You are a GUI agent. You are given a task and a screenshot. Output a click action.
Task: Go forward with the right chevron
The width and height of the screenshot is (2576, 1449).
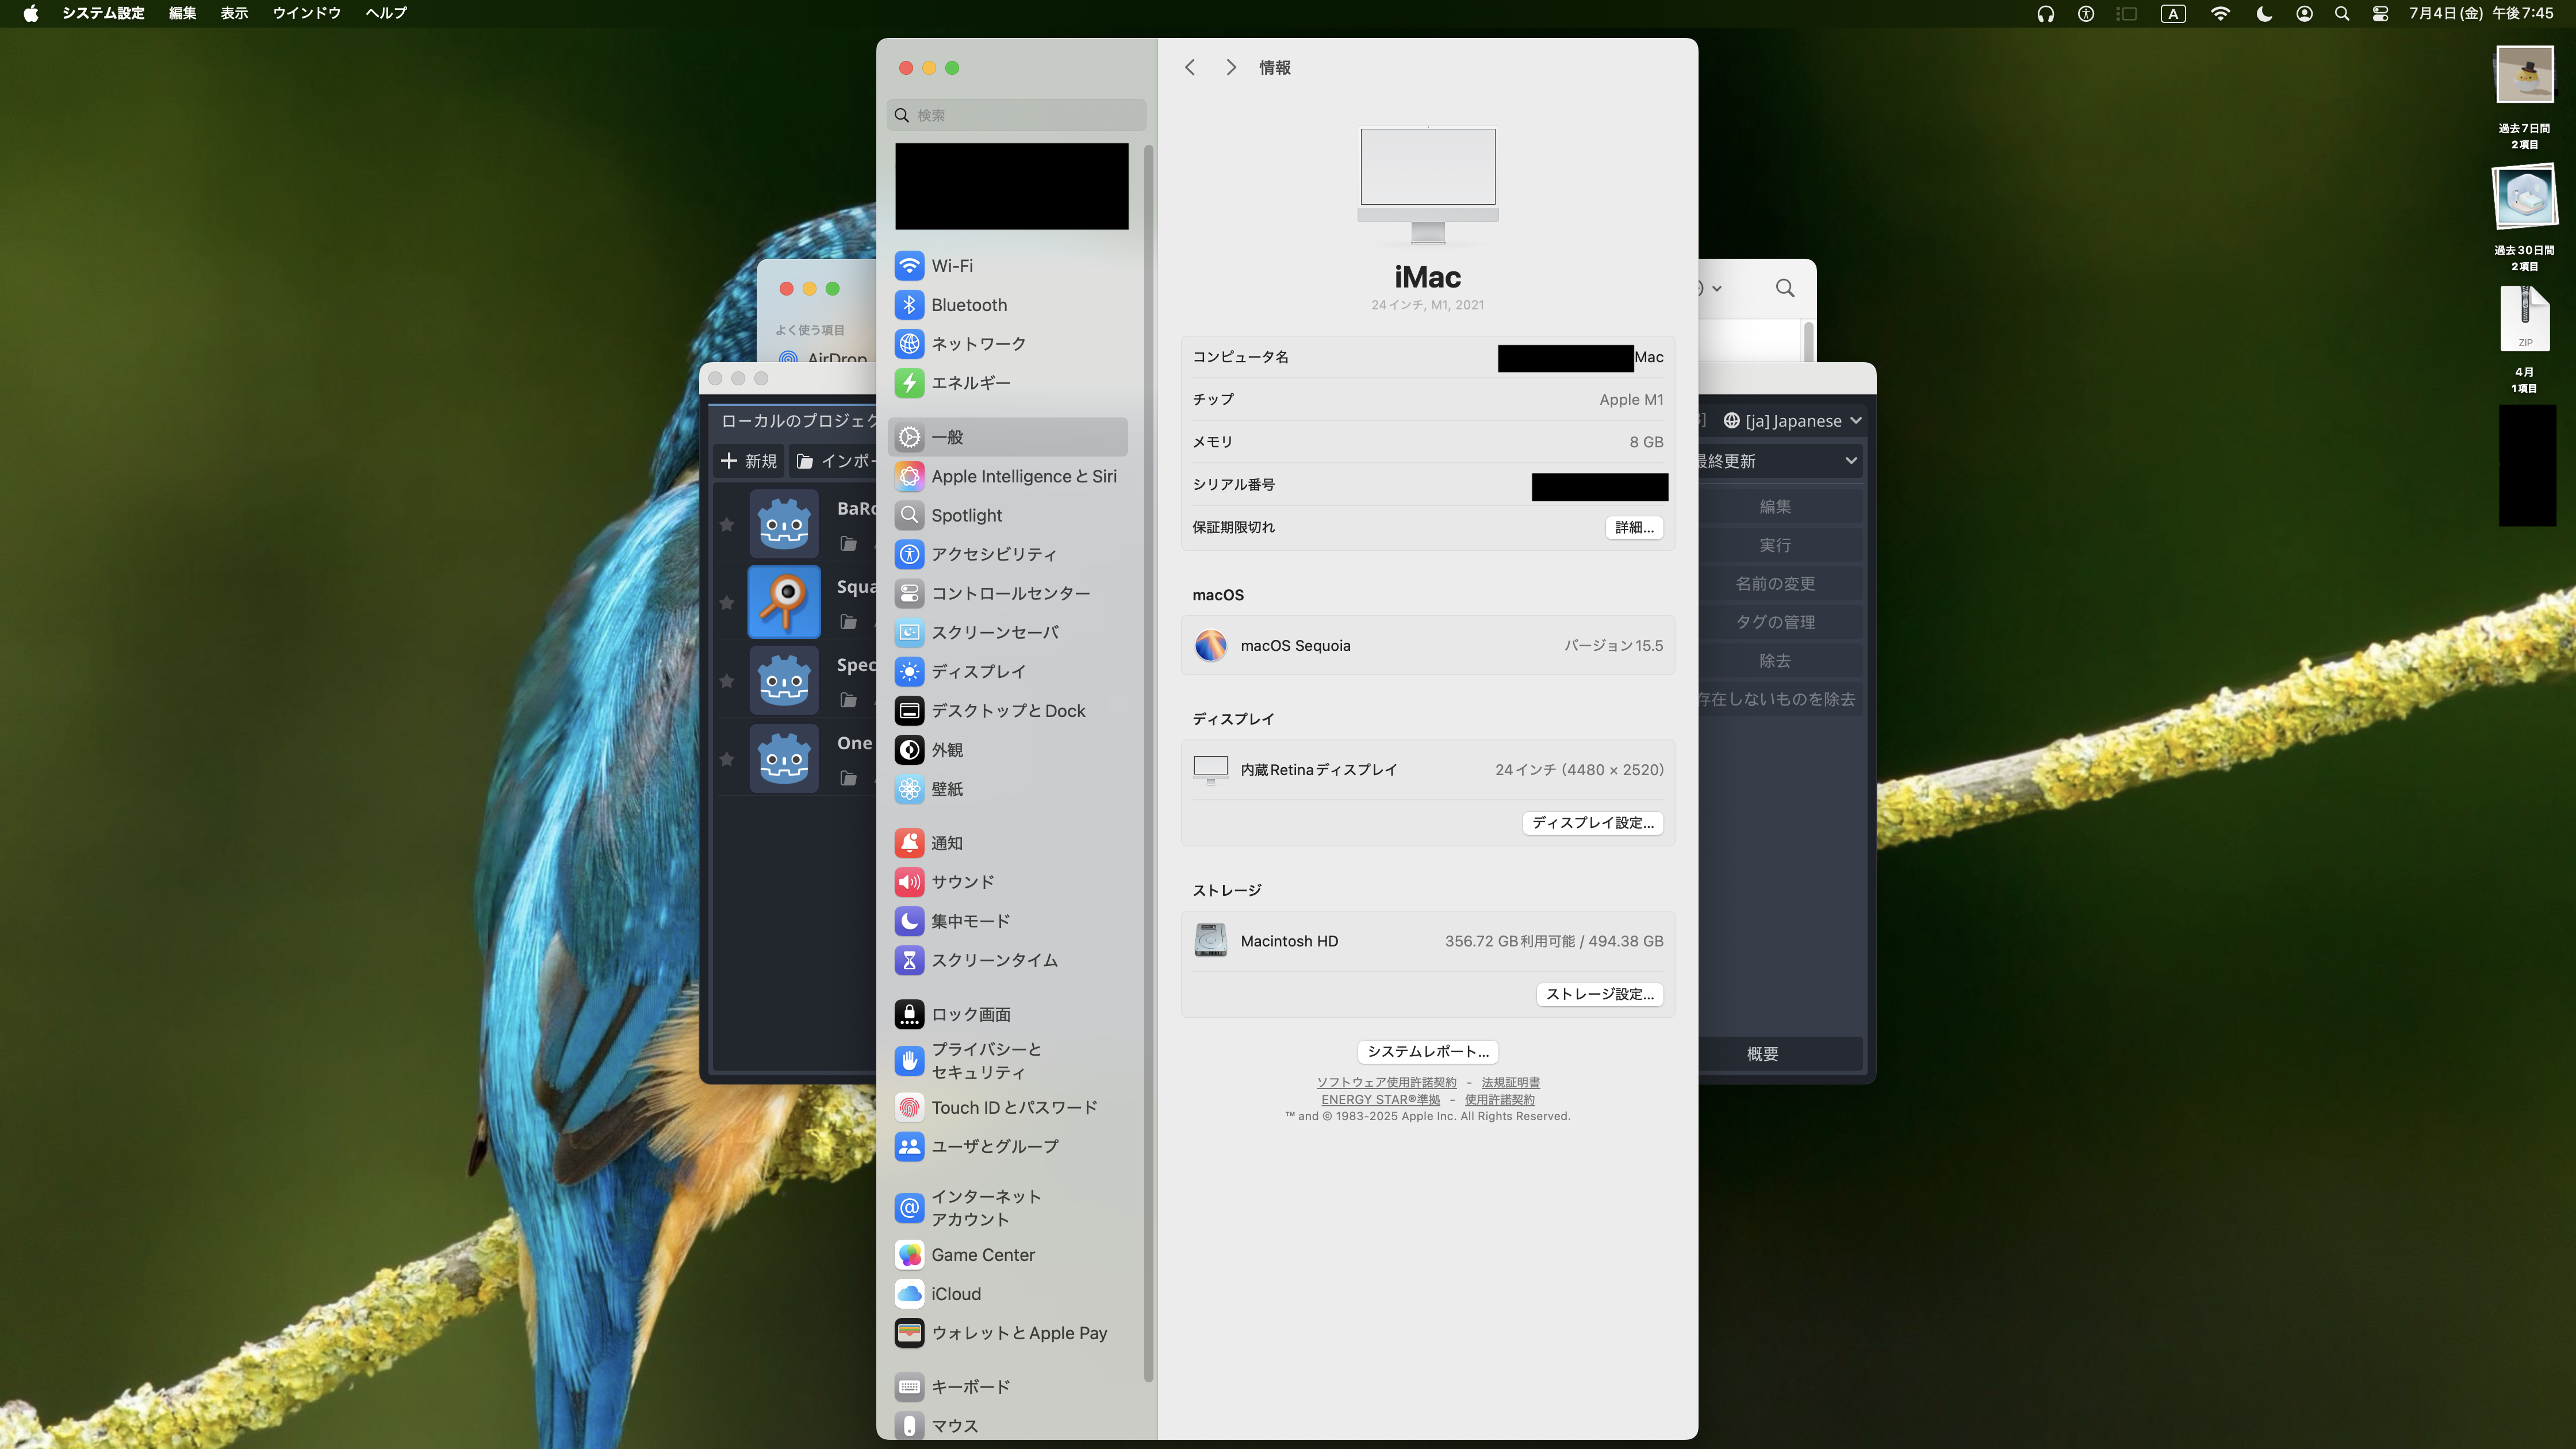pyautogui.click(x=1231, y=67)
